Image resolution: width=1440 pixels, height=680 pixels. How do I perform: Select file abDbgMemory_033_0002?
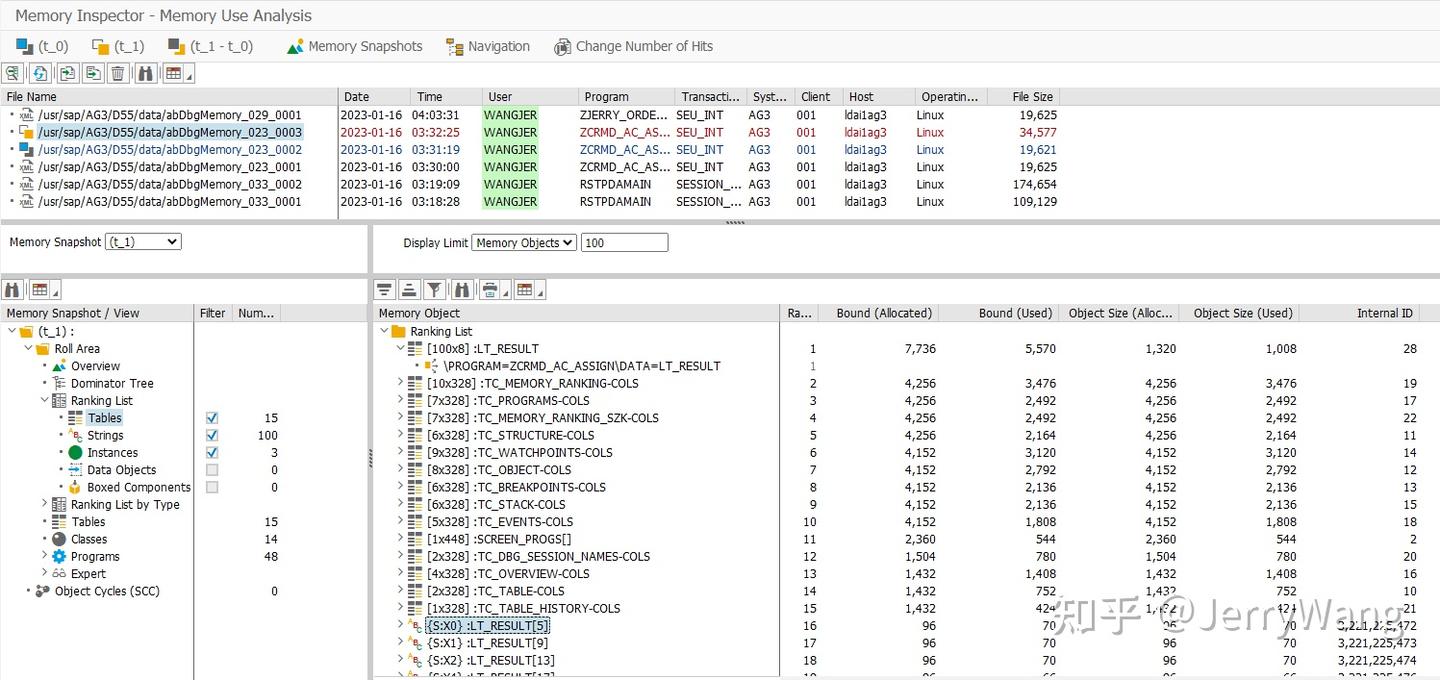click(170, 184)
